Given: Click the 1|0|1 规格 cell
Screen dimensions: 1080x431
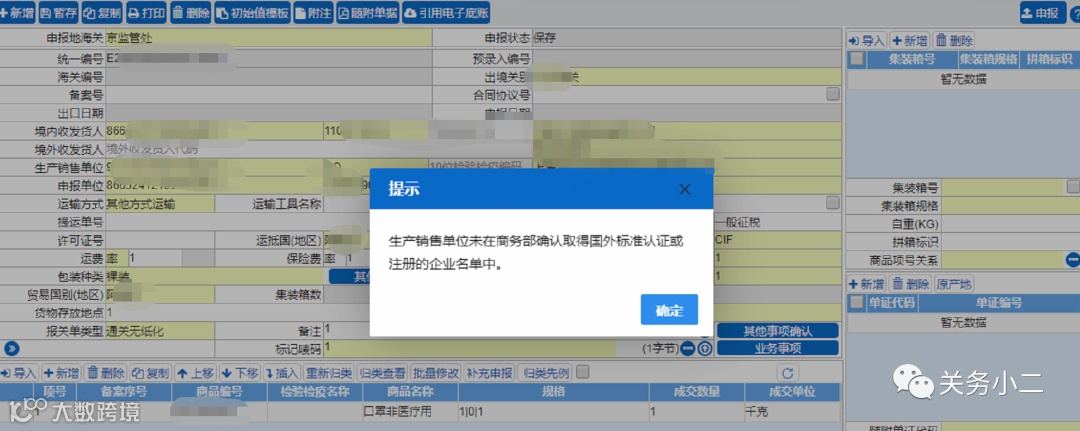Looking at the screenshot, I should (x=553, y=412).
